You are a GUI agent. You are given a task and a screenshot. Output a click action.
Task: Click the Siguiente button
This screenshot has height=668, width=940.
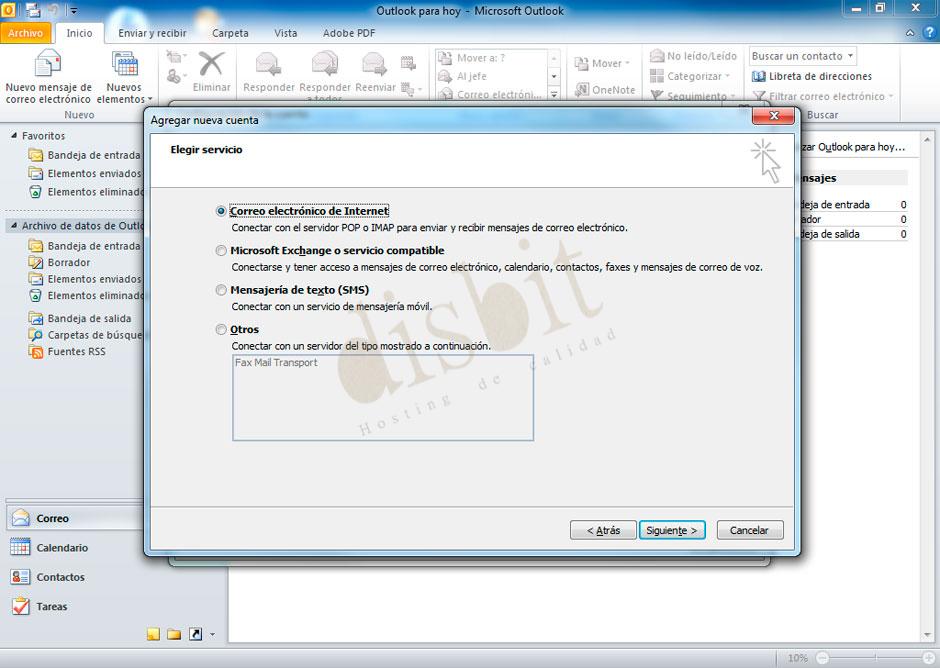pyautogui.click(x=672, y=530)
